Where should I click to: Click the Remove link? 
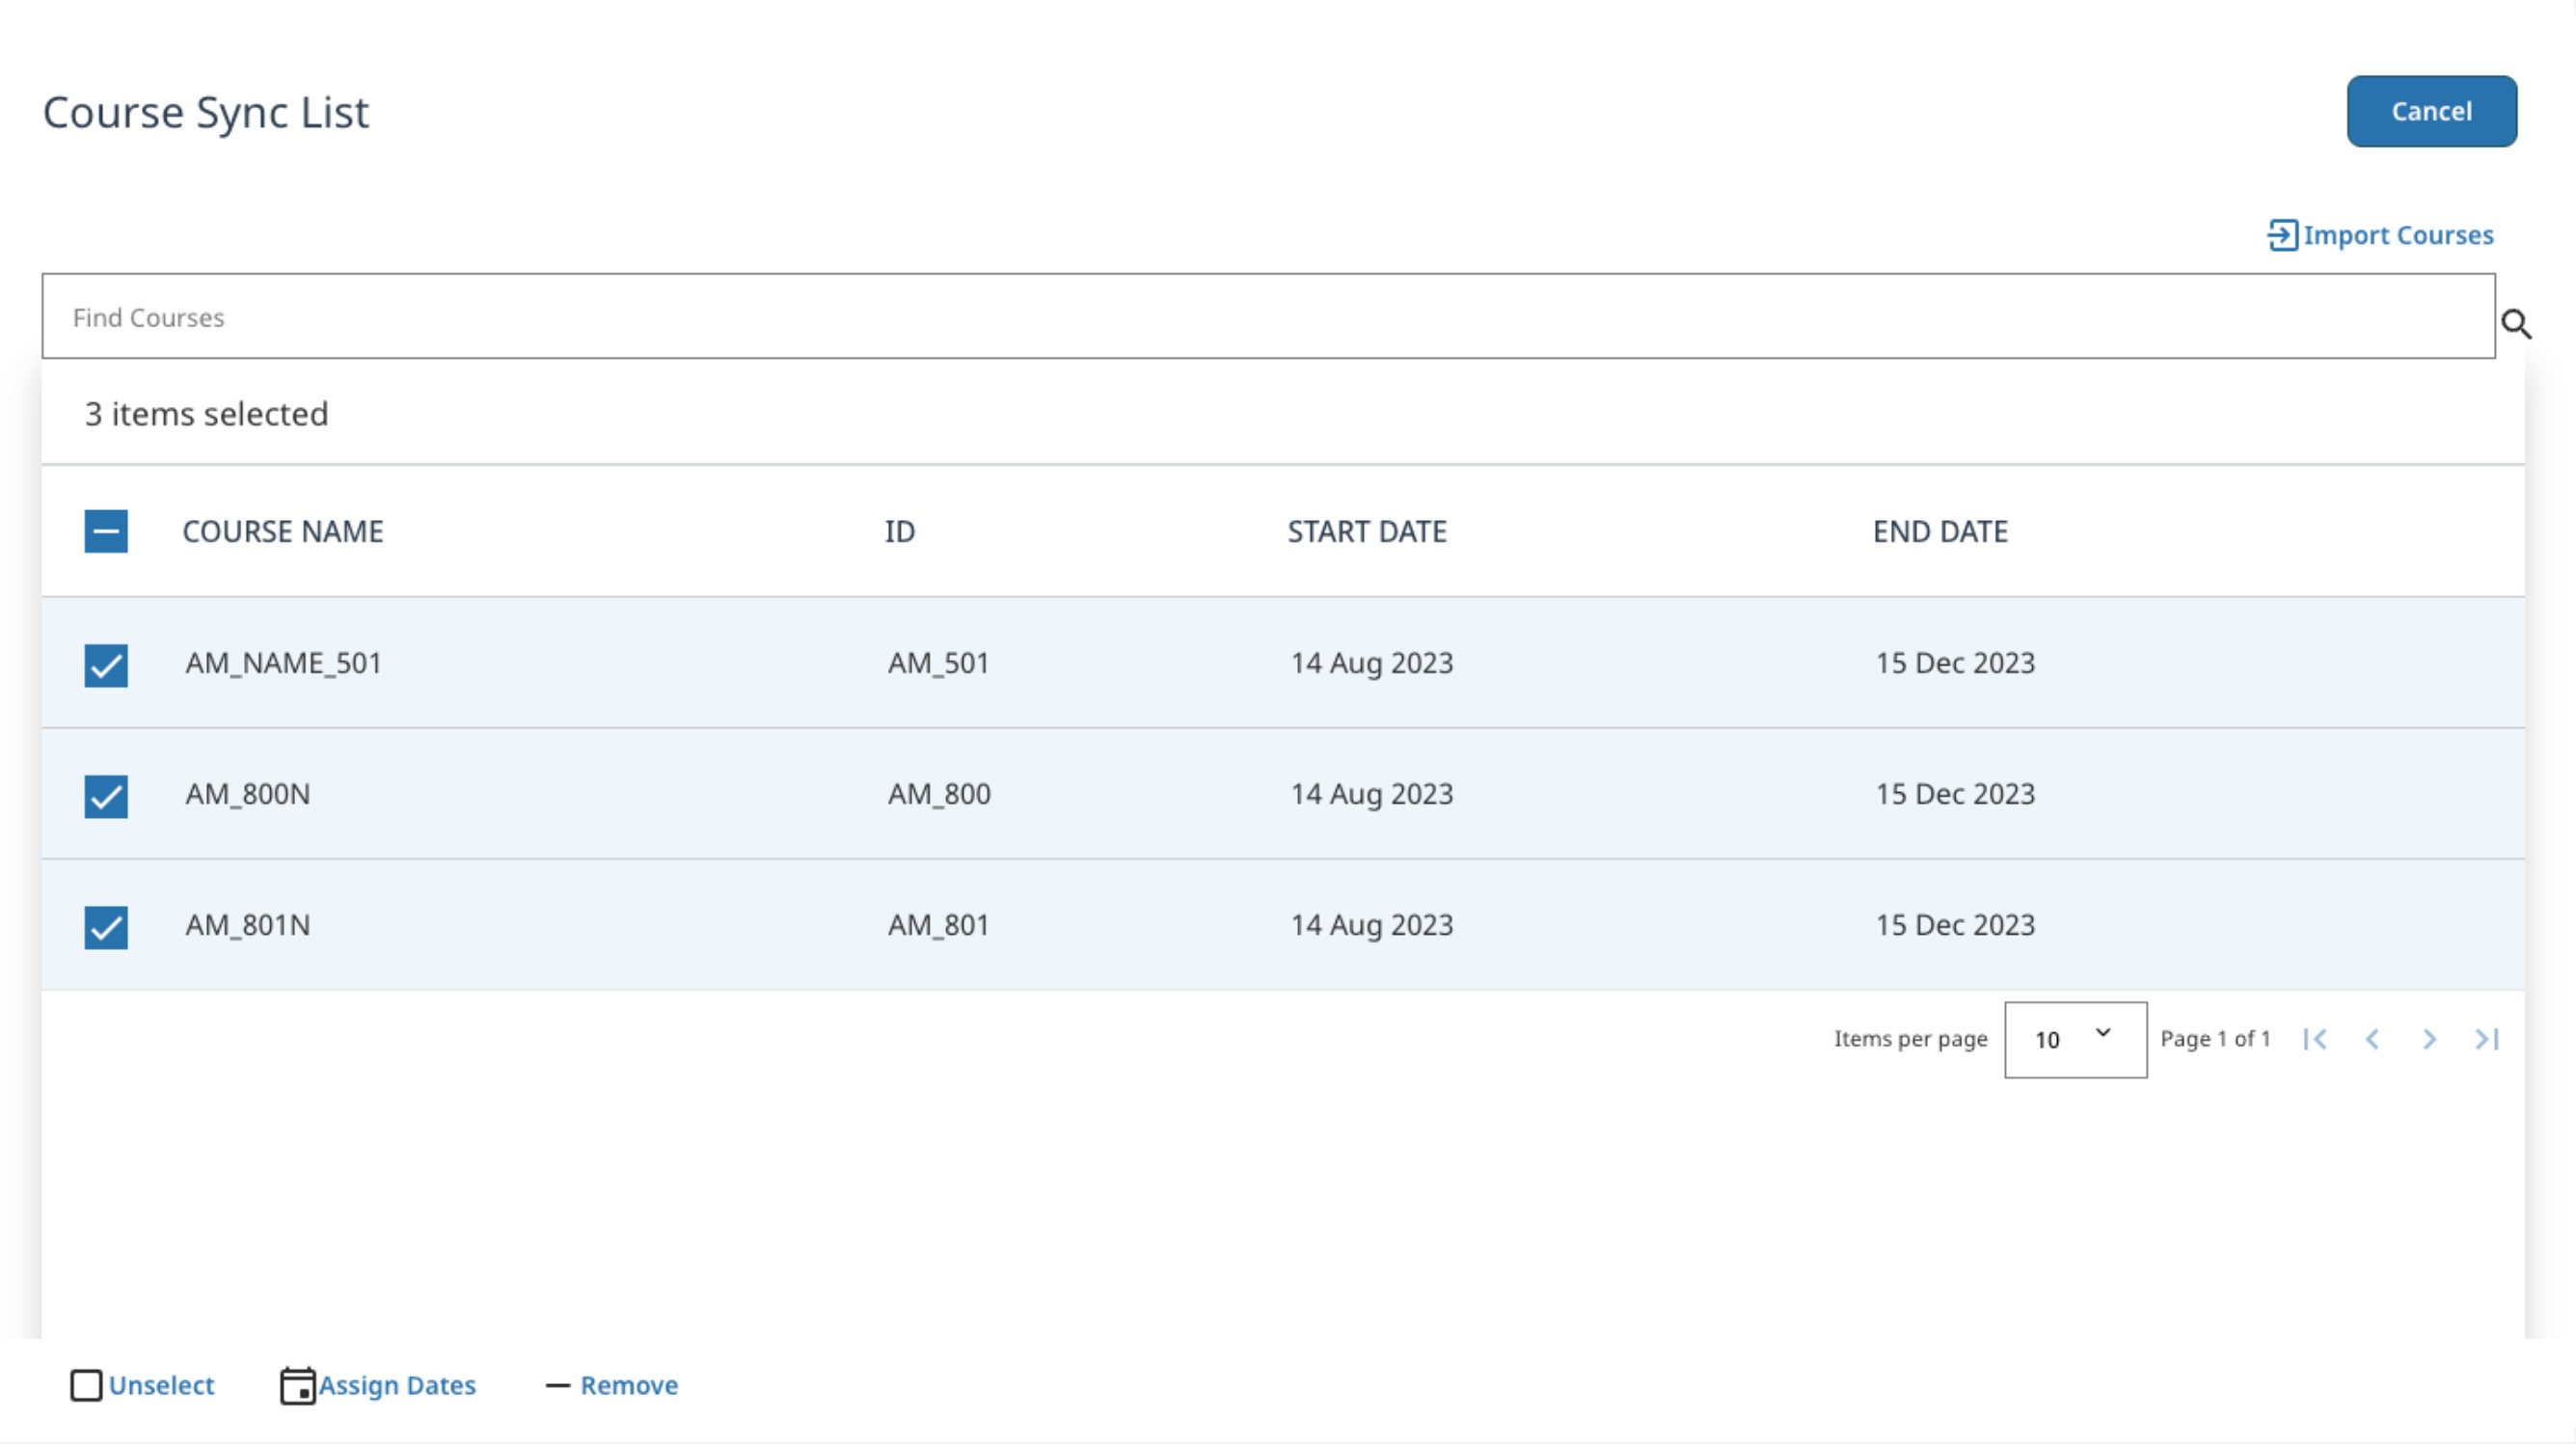[628, 1385]
